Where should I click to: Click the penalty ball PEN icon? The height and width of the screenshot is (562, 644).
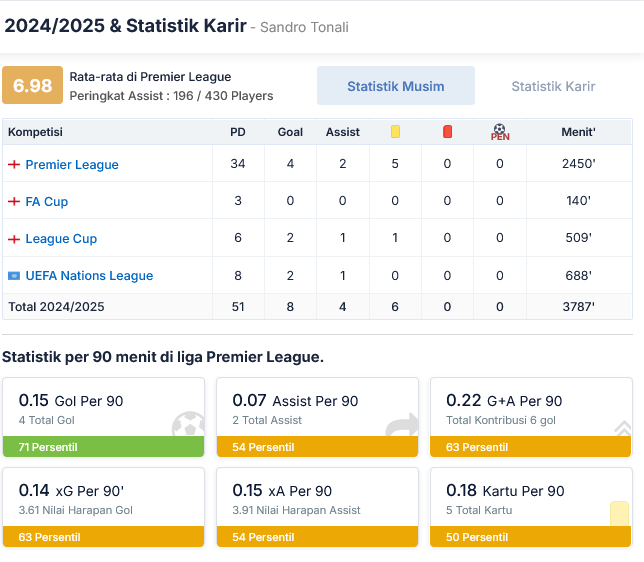500,132
